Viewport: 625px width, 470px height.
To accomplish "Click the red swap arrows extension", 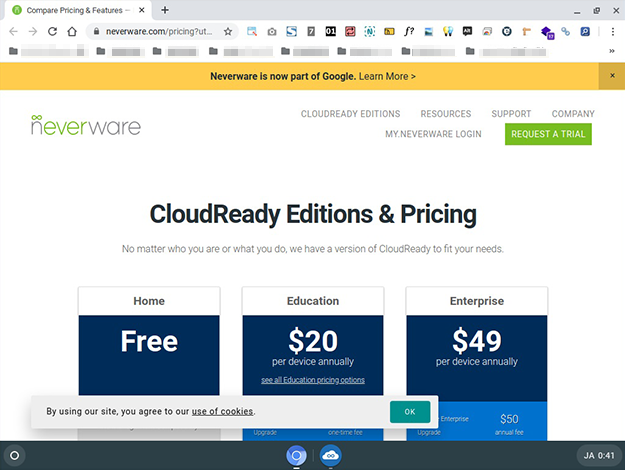I will 350,31.
